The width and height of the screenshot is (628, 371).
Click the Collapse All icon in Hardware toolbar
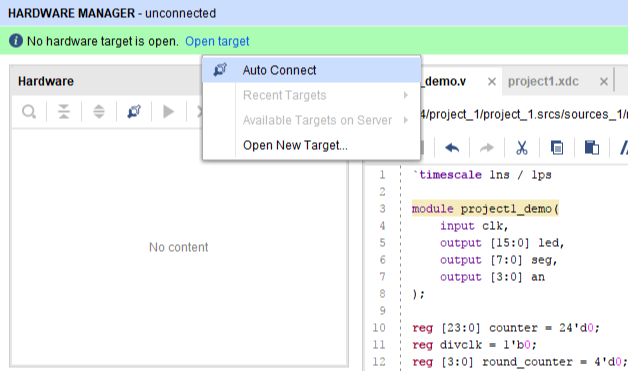pyautogui.click(x=64, y=111)
